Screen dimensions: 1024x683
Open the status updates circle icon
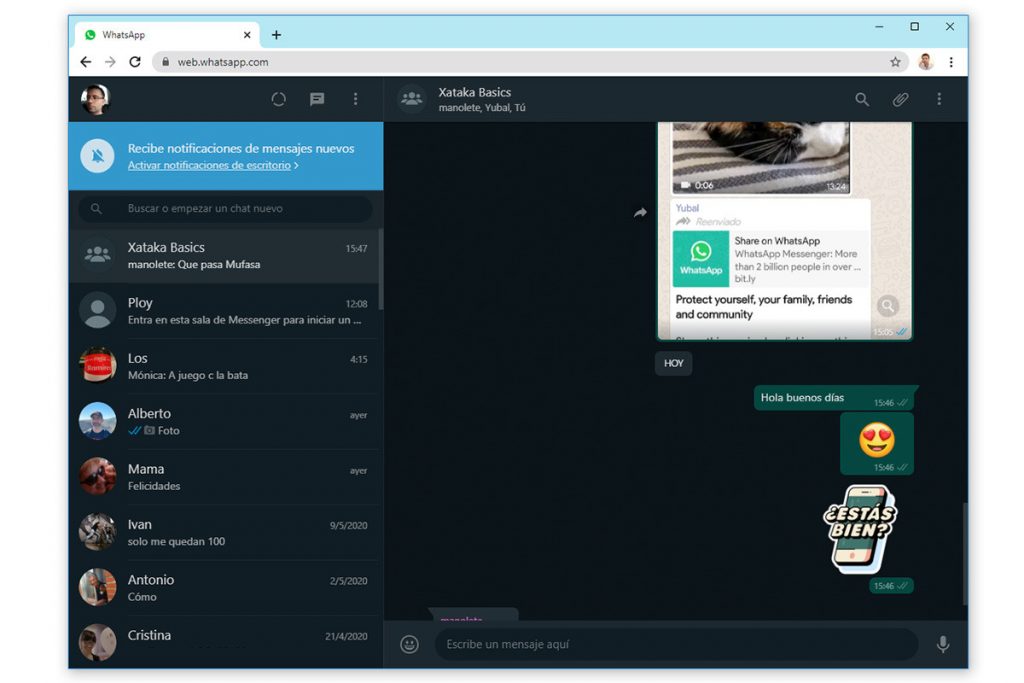coord(278,99)
